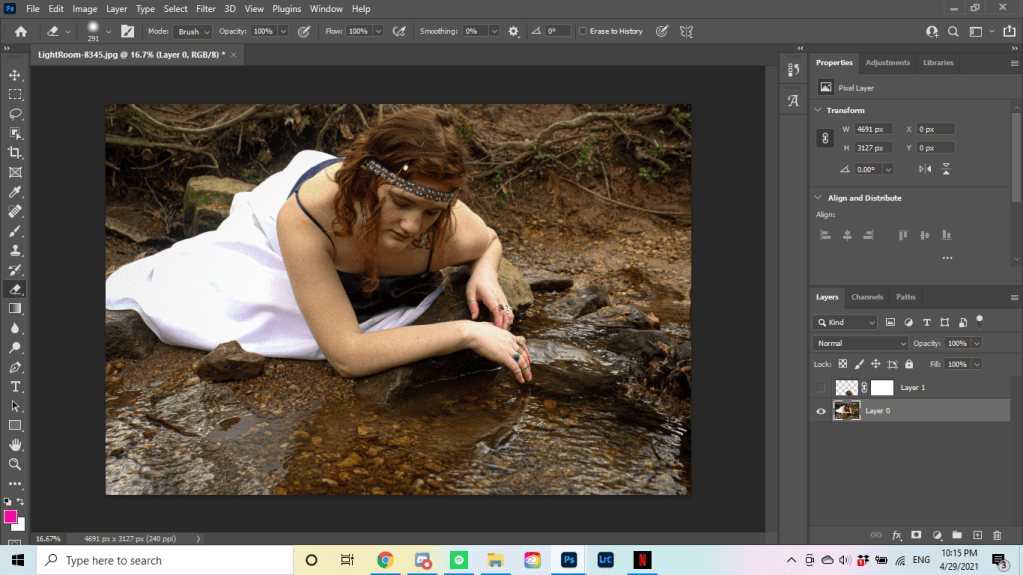Open the eraser Mode dropdown

point(193,31)
